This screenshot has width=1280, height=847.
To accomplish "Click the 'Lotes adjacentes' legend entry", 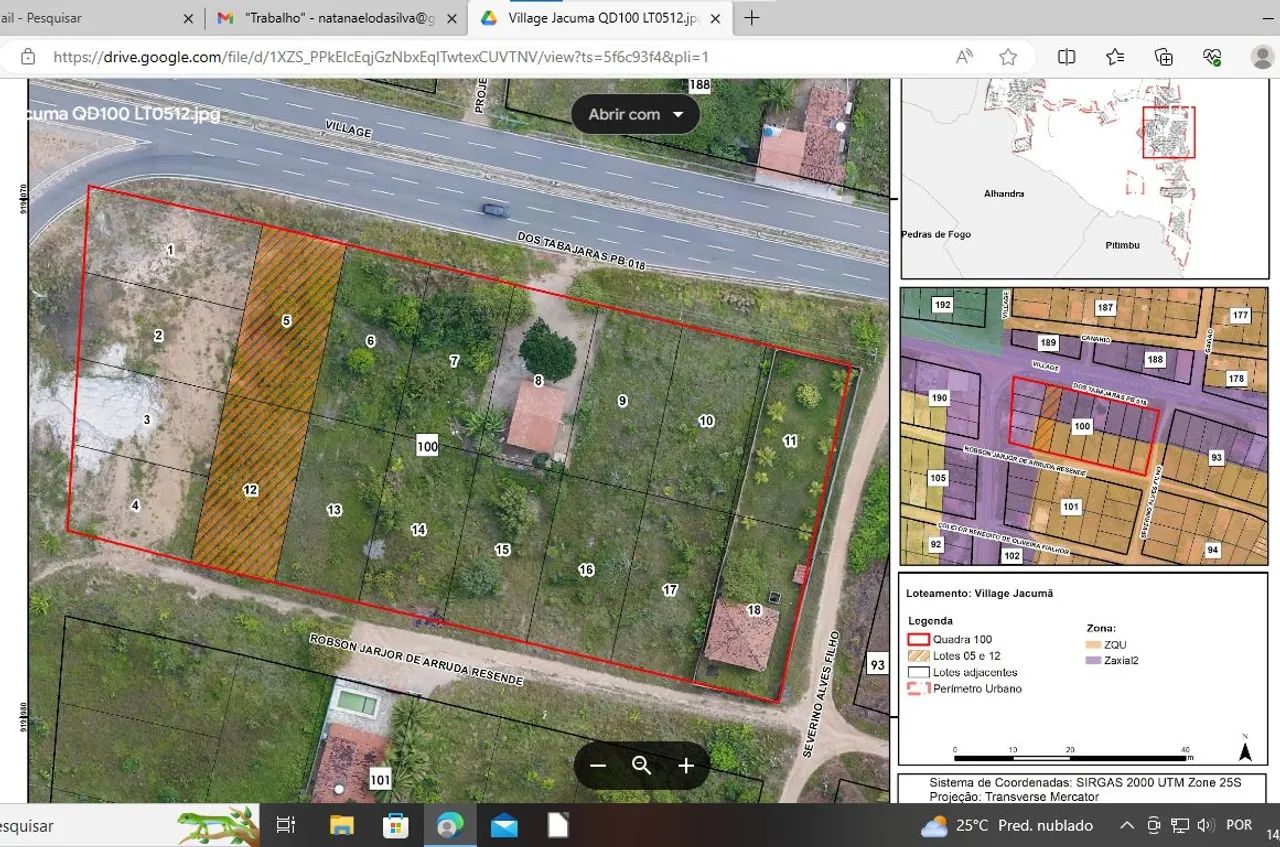I will (962, 672).
